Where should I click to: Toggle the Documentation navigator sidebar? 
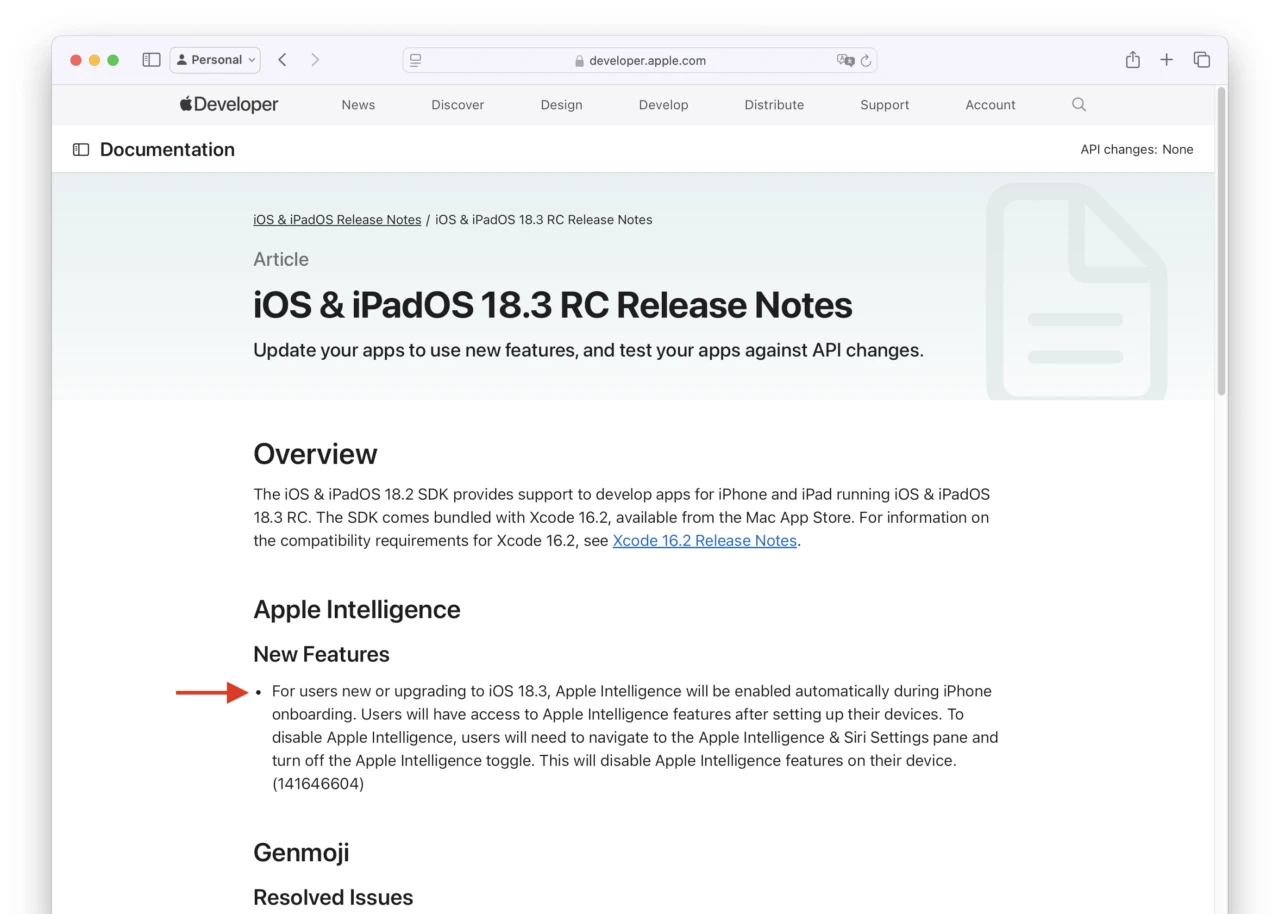point(81,150)
